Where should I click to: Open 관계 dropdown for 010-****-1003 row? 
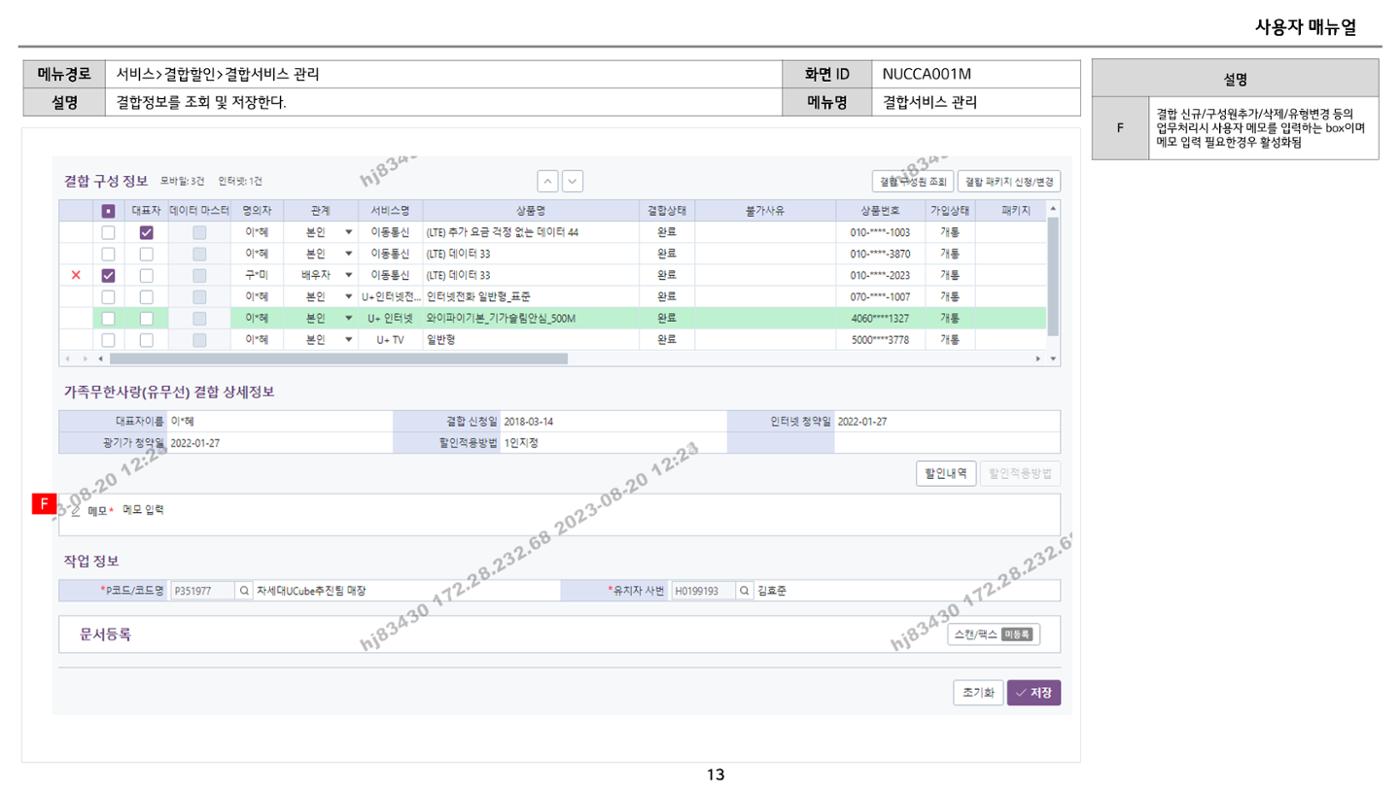coord(349,232)
